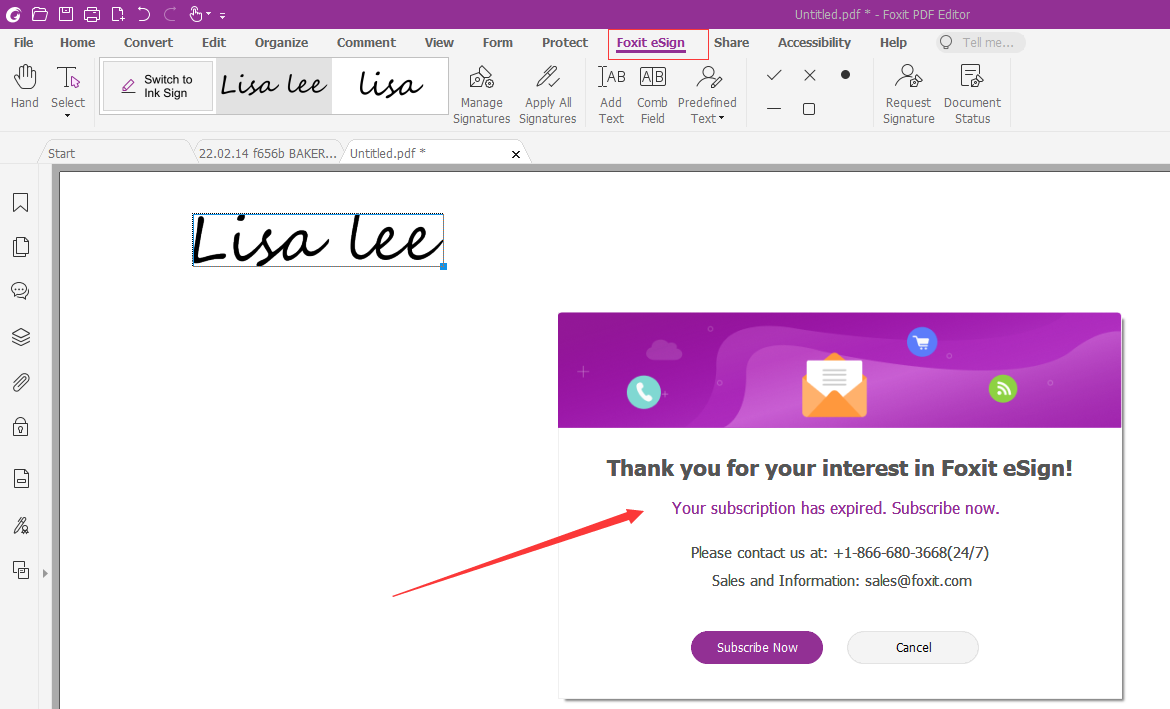Viewport: 1170px width, 709px height.
Task: Expand the navigation pane arrow
Action: [x=45, y=573]
